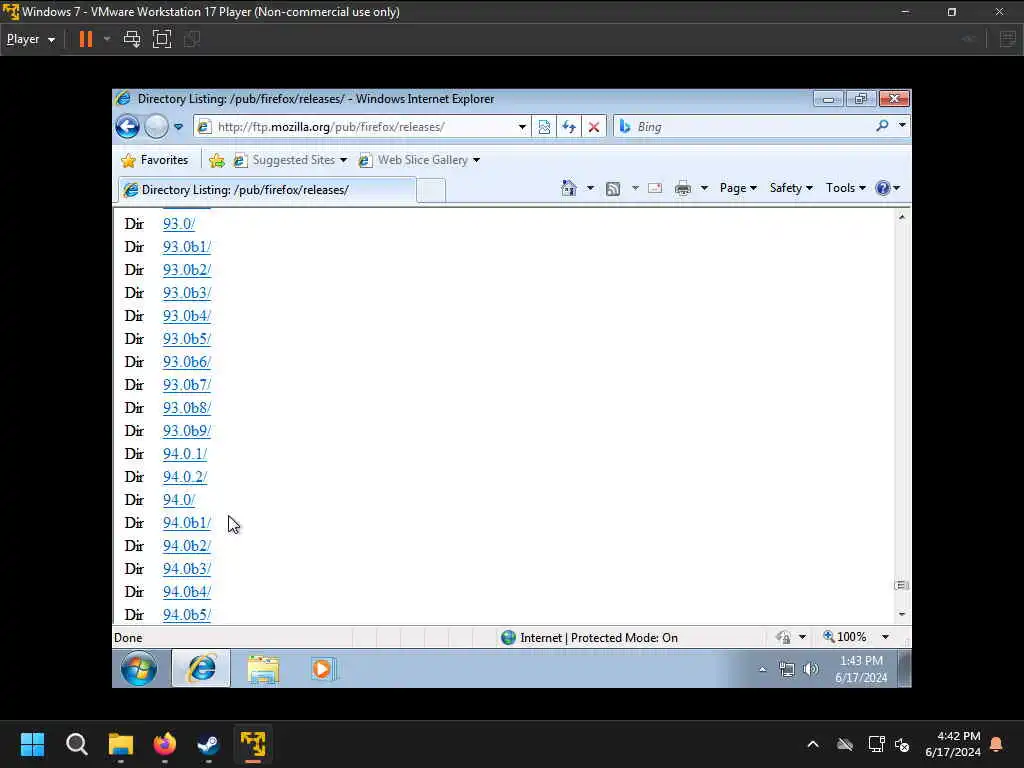The image size is (1024, 768).
Task: Click the page scrollbar down arrow
Action: point(902,614)
